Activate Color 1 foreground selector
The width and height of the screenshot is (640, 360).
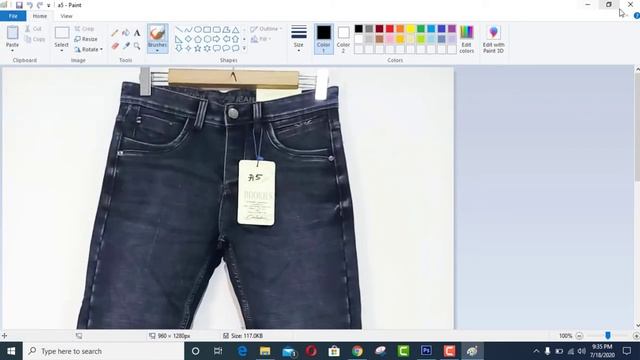[324, 39]
